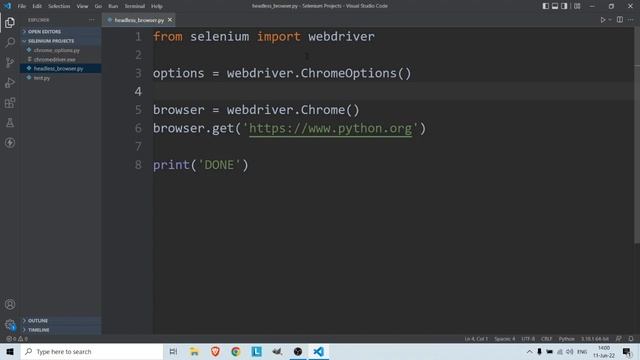This screenshot has height=360, width=640.
Task: Open Google Chrome from the taskbar
Action: click(236, 351)
